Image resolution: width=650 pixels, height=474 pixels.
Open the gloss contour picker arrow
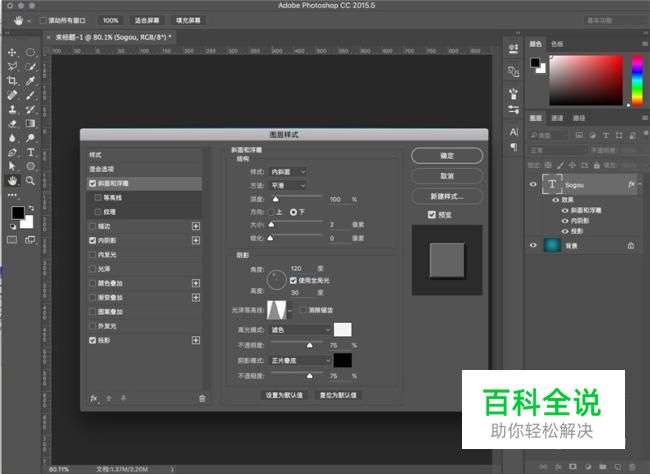[x=289, y=310]
